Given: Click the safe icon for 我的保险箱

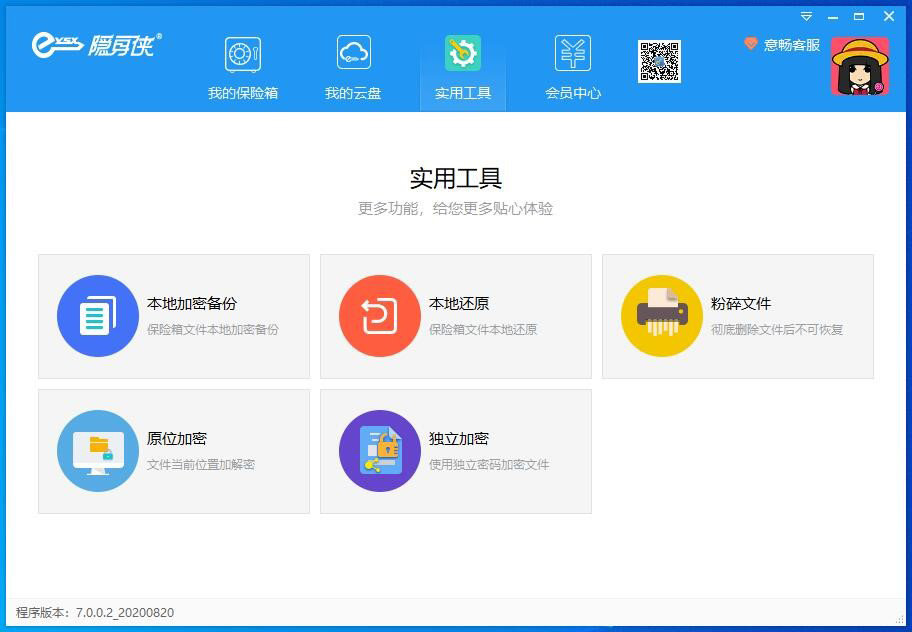Looking at the screenshot, I should (x=243, y=54).
